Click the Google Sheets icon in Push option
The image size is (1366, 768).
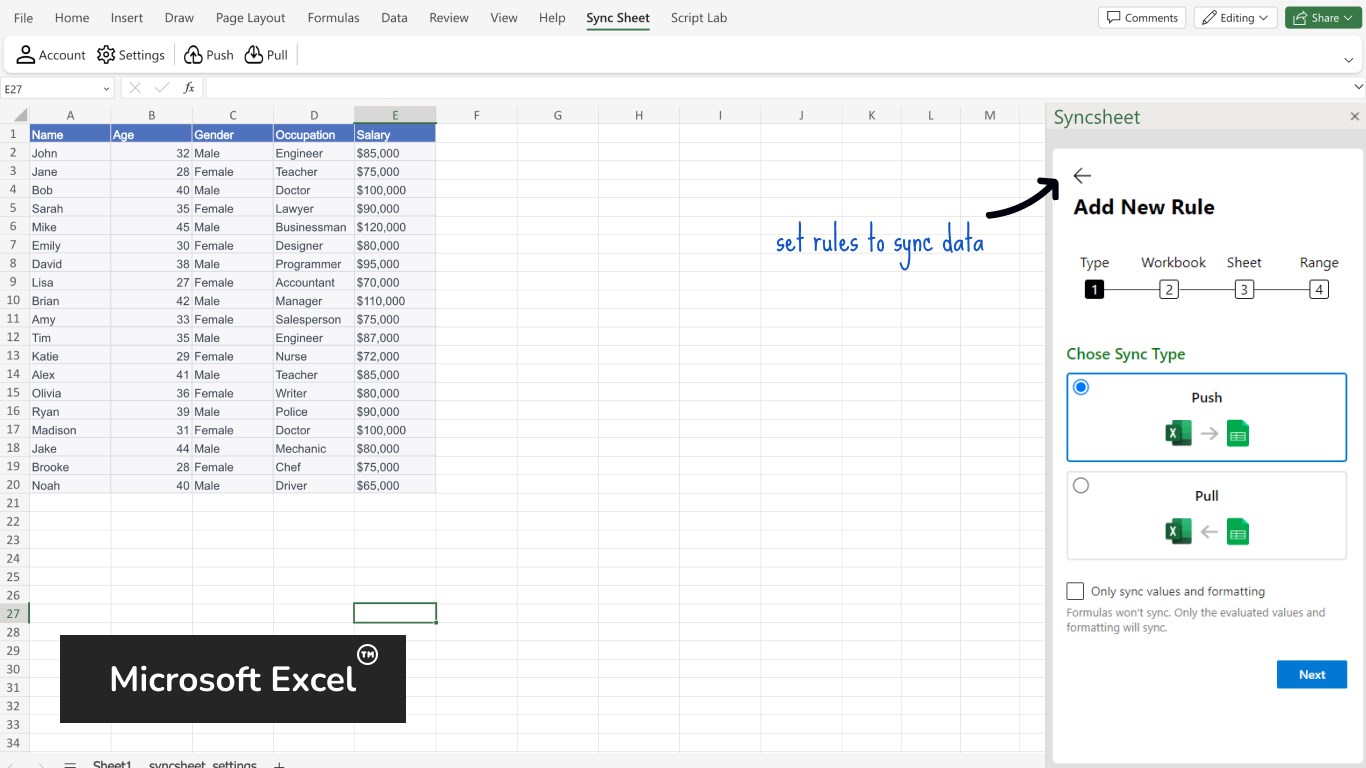pos(1238,433)
